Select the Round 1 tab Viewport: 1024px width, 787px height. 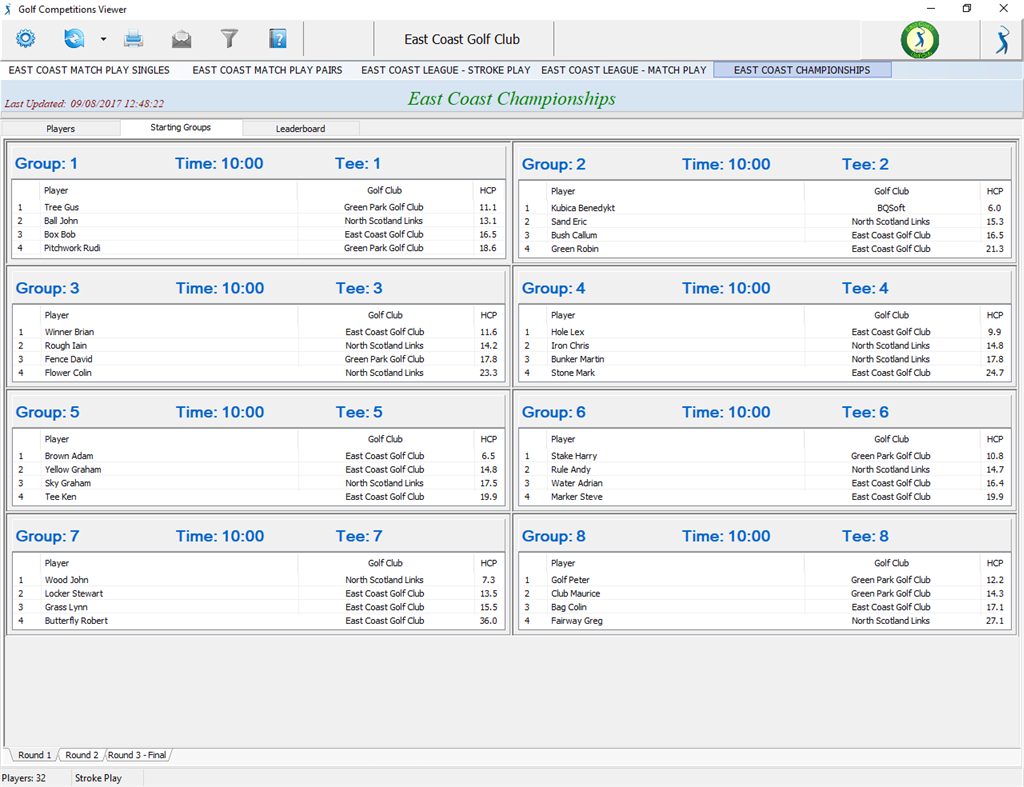[34, 755]
